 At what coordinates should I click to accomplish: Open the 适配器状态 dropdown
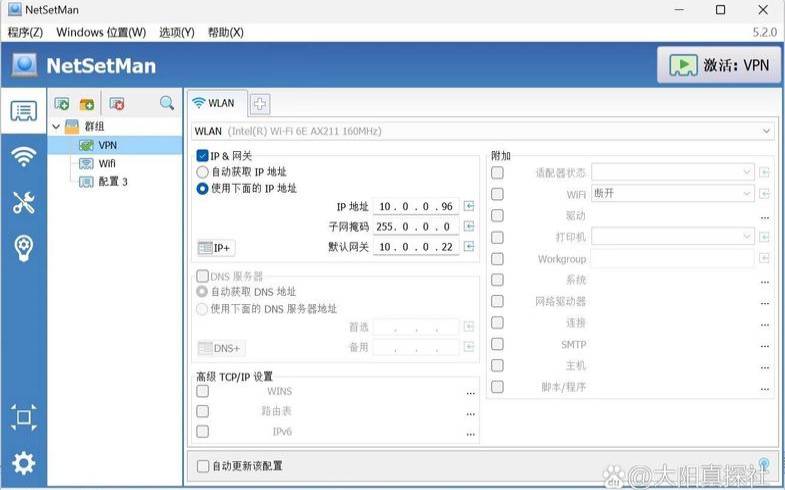tap(672, 172)
